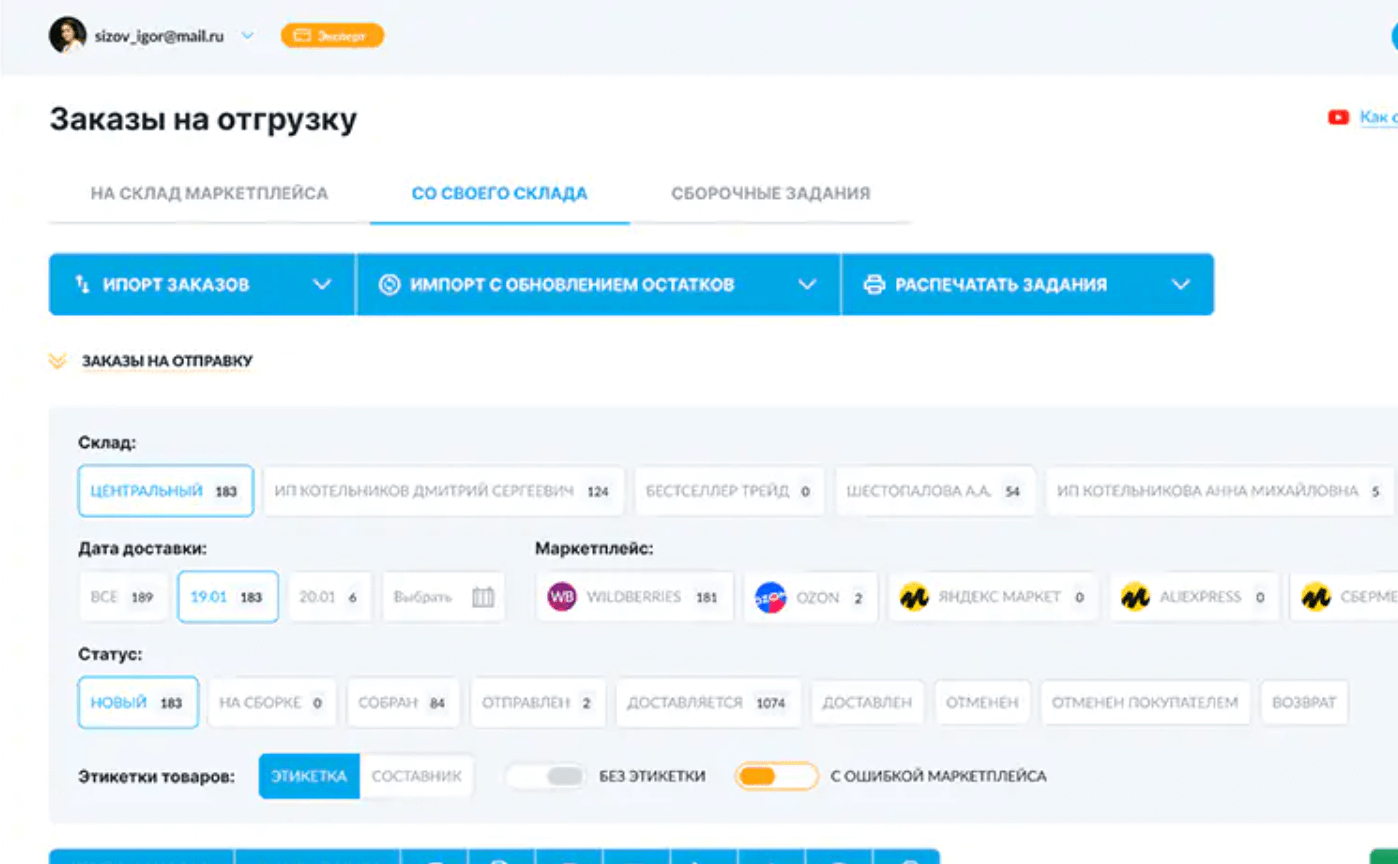Toggle the Без этикетки switch

(x=546, y=776)
